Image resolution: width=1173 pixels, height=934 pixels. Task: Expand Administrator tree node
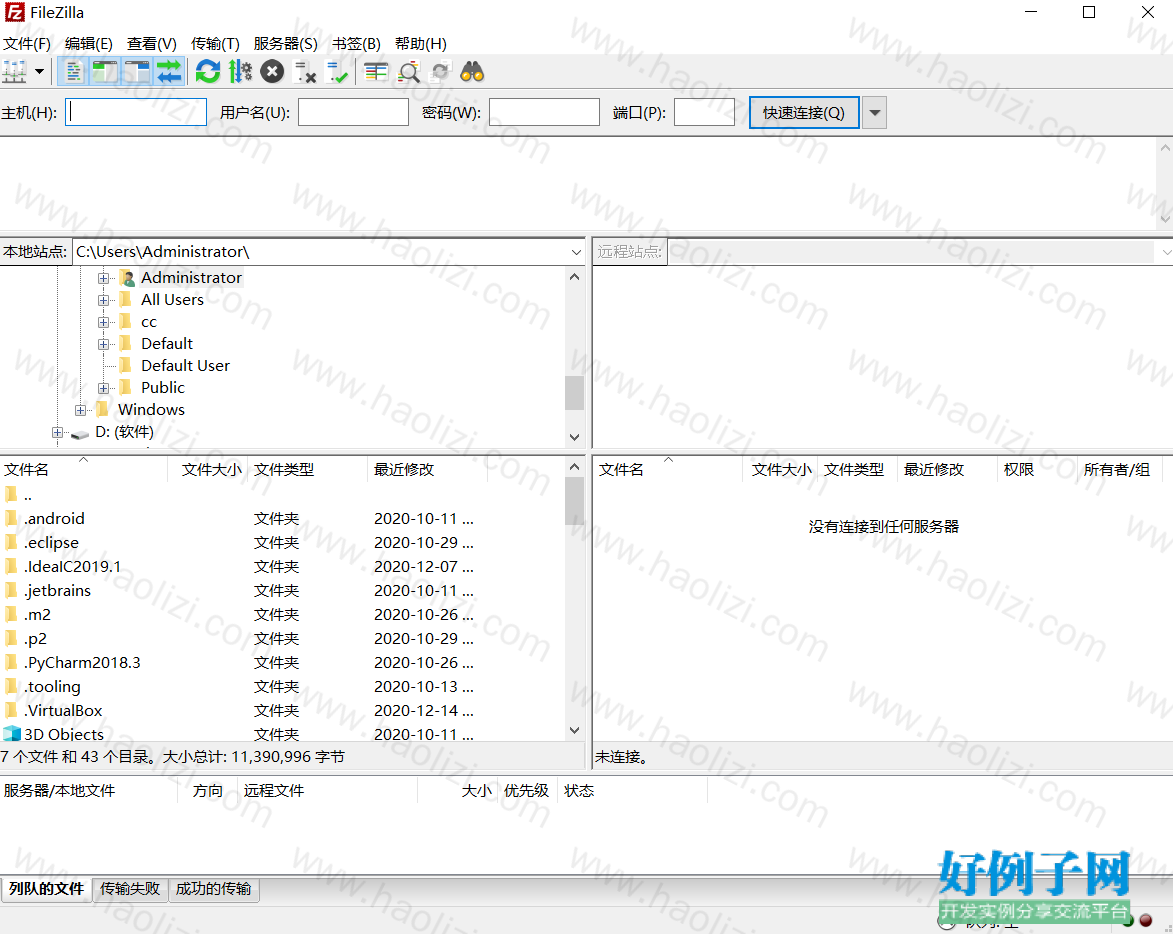pyautogui.click(x=103, y=278)
